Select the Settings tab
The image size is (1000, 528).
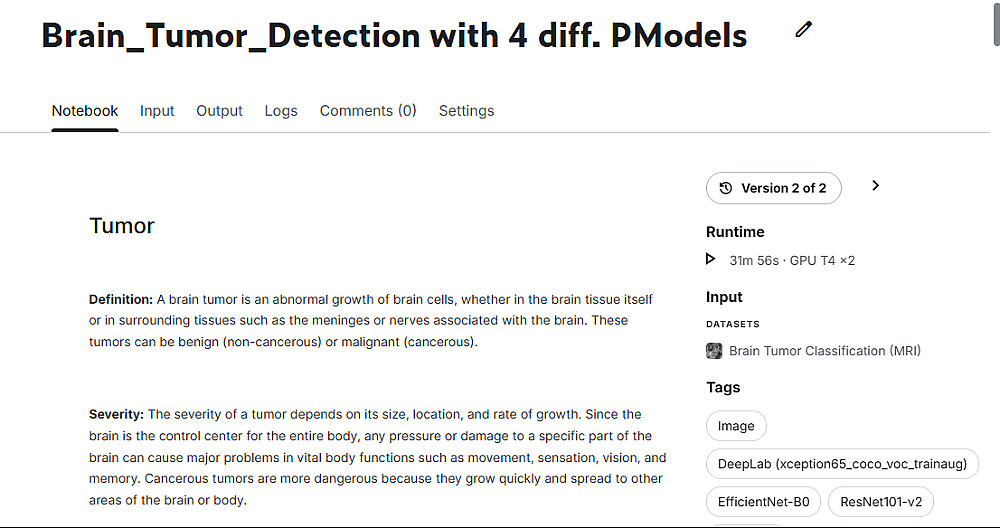(x=466, y=111)
